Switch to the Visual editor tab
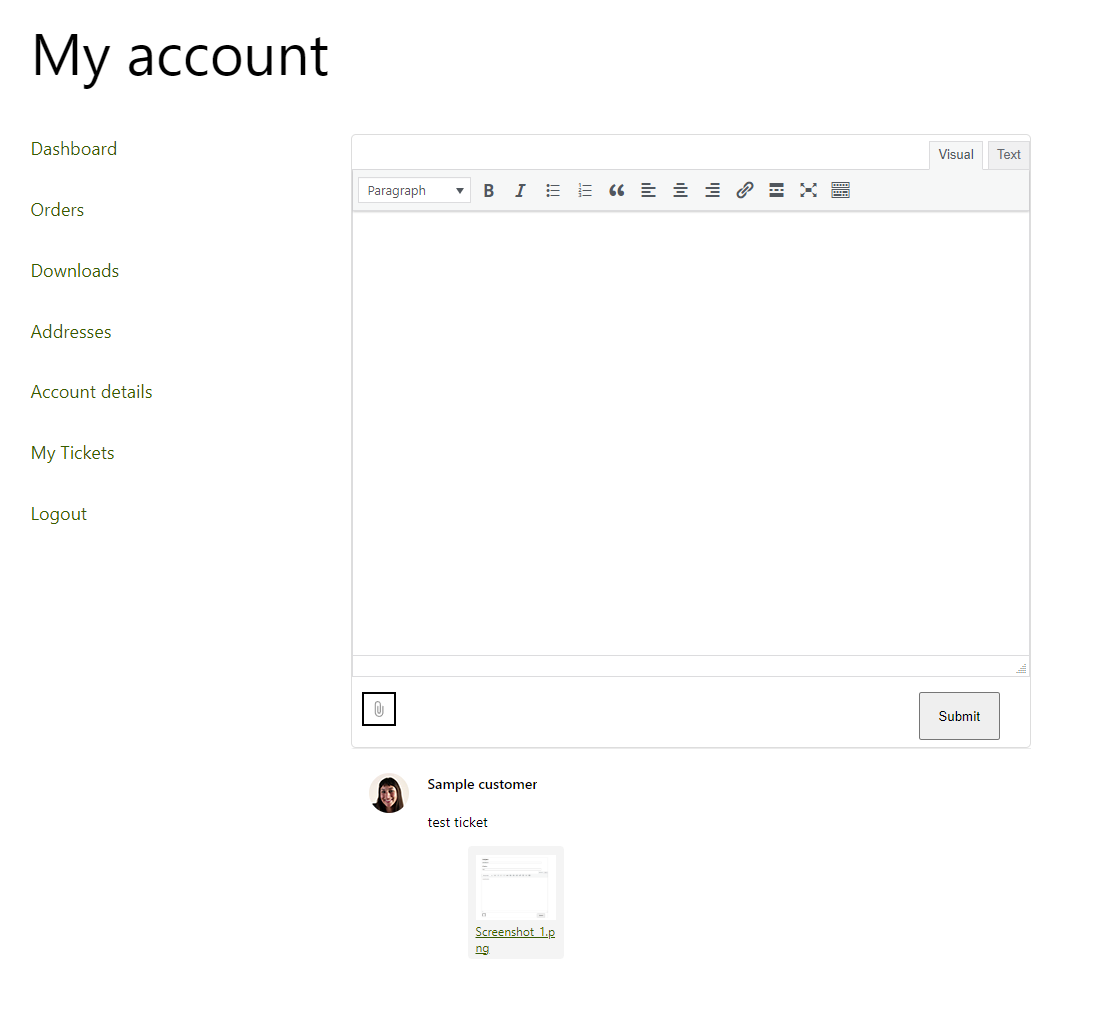Image resolution: width=1097 pixels, height=1018 pixels. pos(955,154)
